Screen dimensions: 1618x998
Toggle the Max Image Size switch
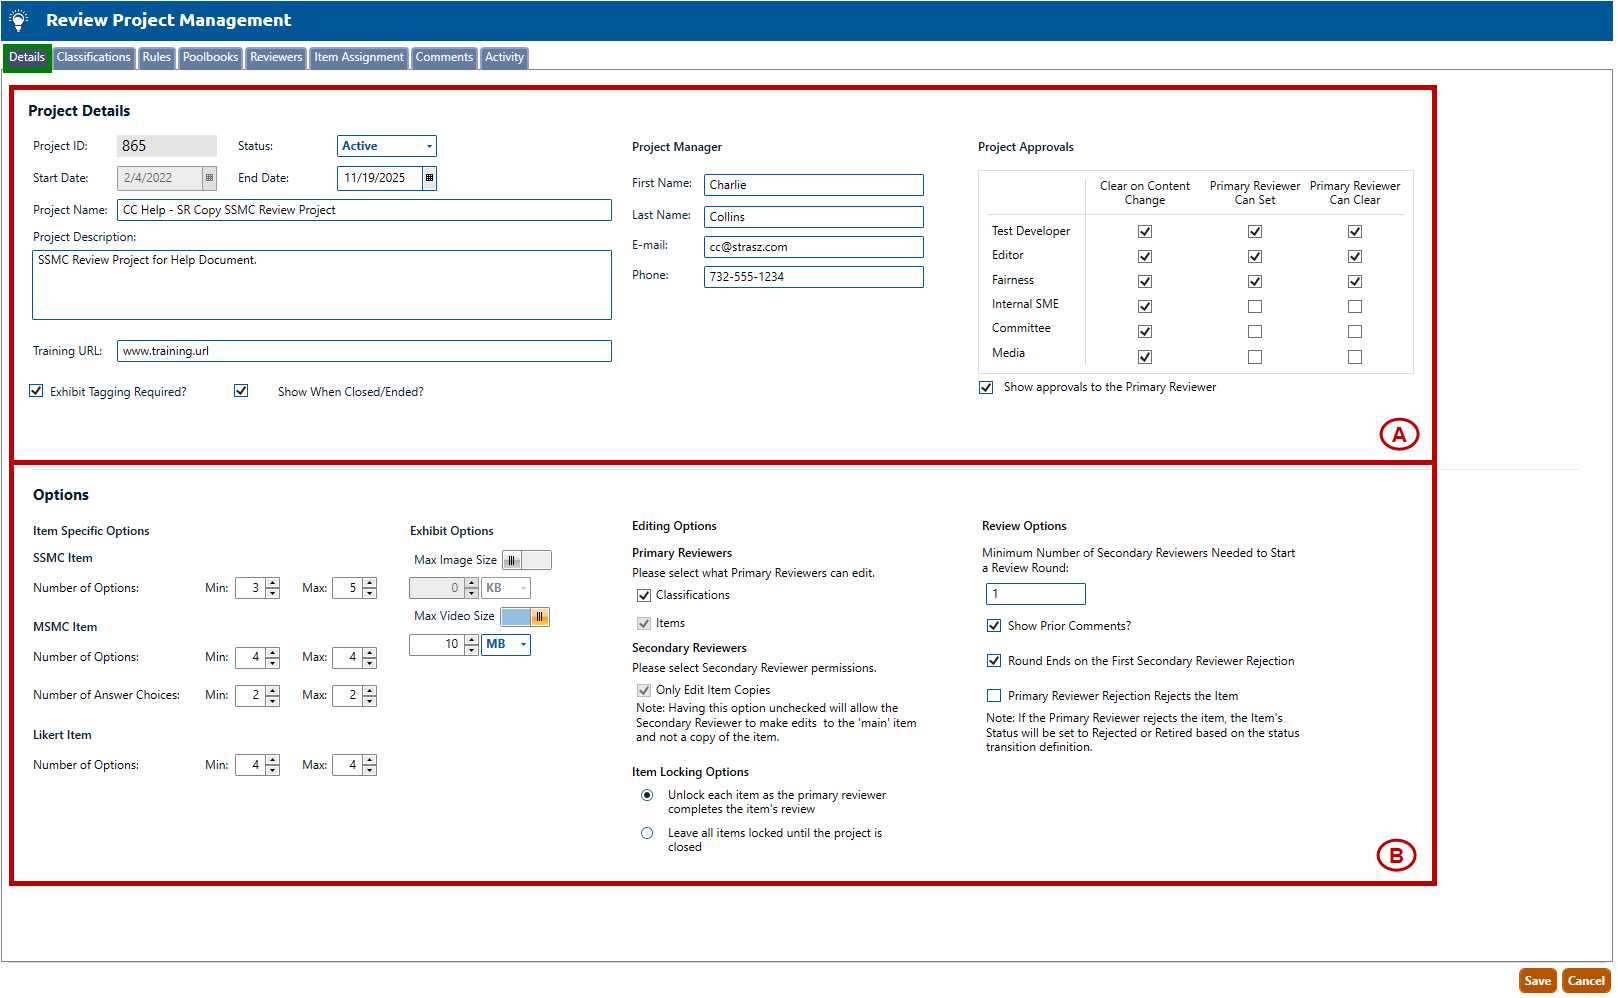526,560
